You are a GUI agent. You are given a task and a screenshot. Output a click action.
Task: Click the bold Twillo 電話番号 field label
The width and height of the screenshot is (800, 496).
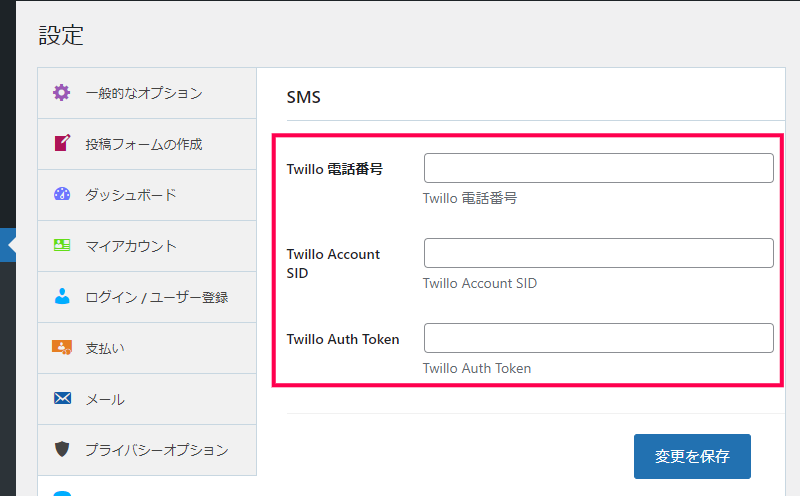335,169
